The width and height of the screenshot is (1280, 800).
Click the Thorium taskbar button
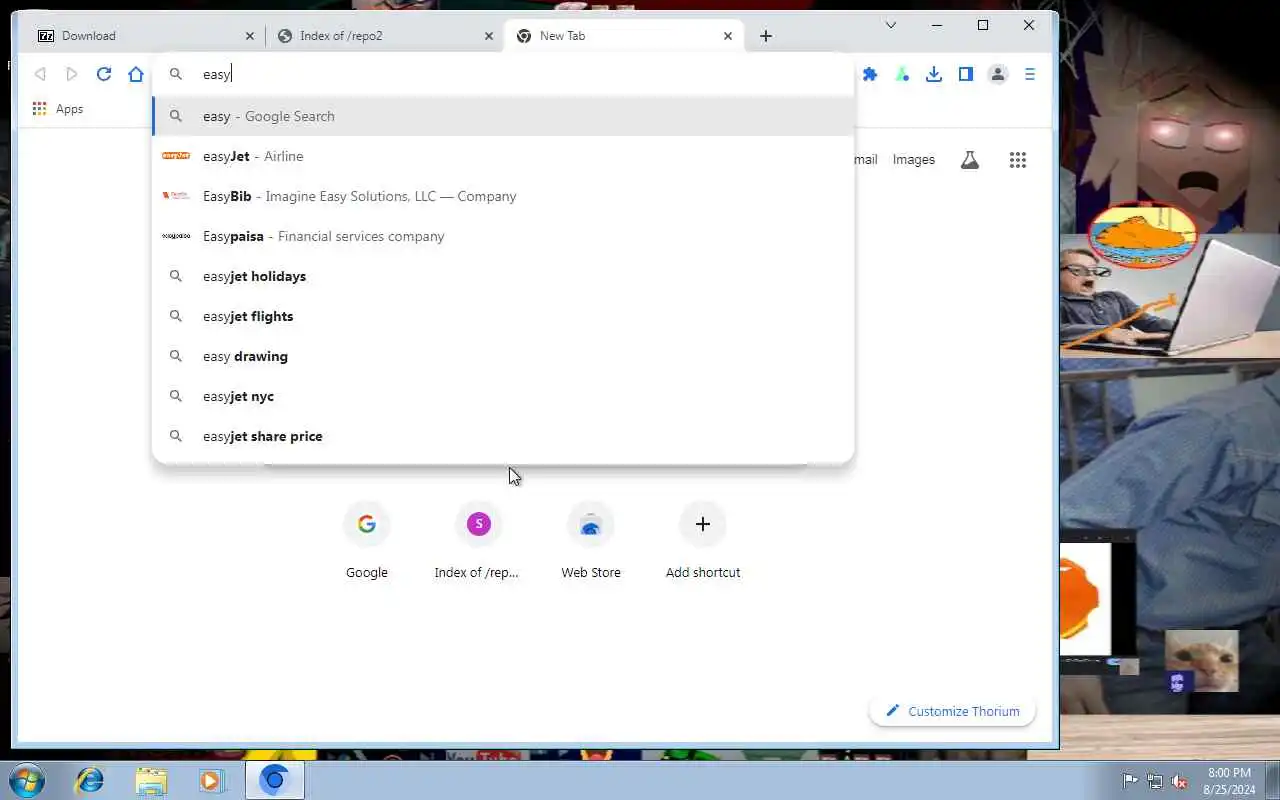[274, 780]
